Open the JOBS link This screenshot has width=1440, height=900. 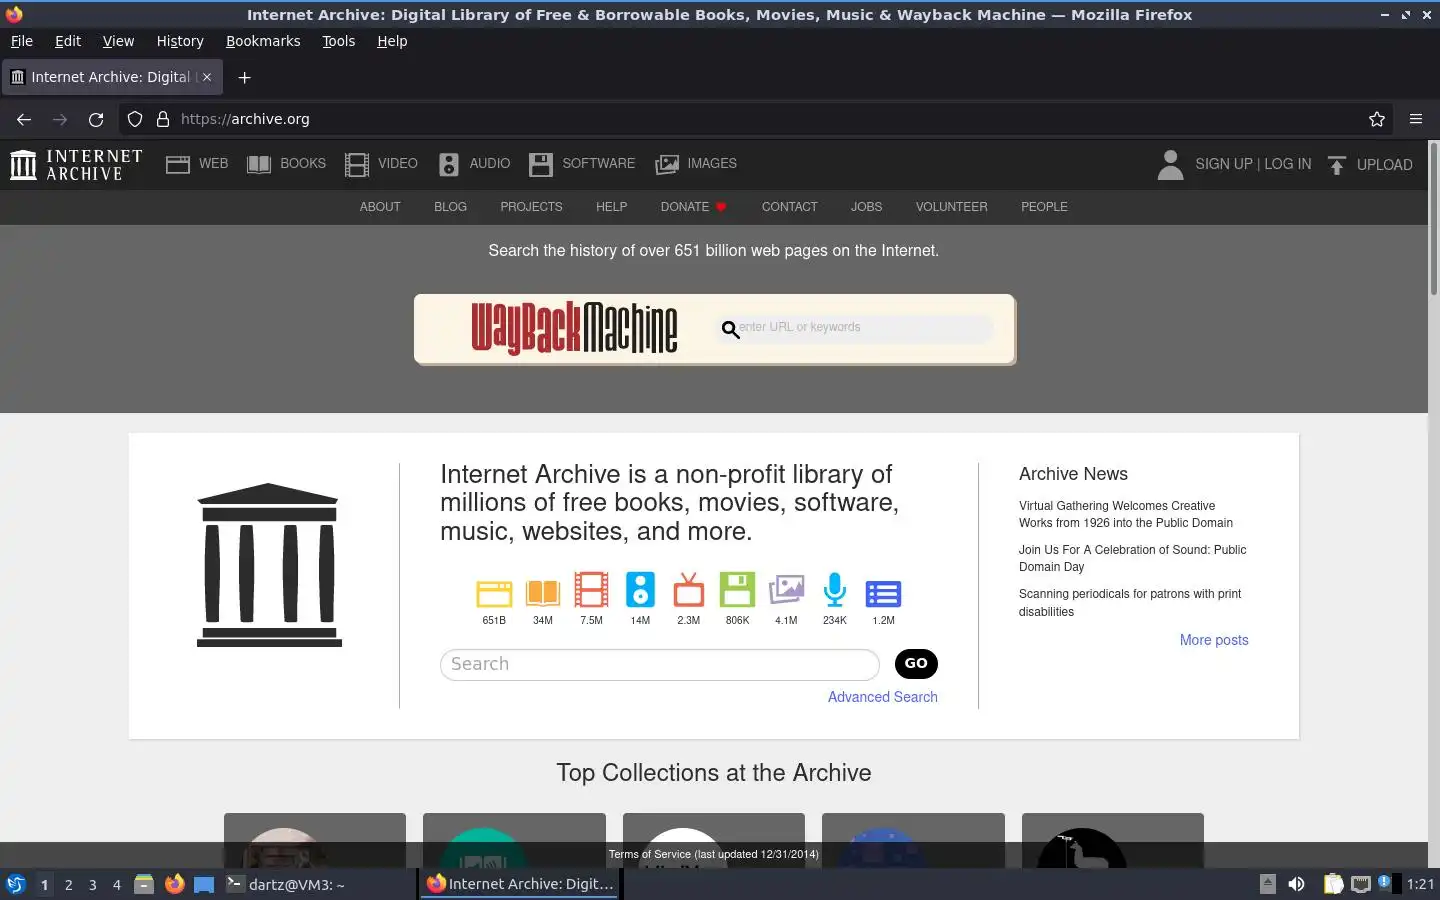point(866,207)
